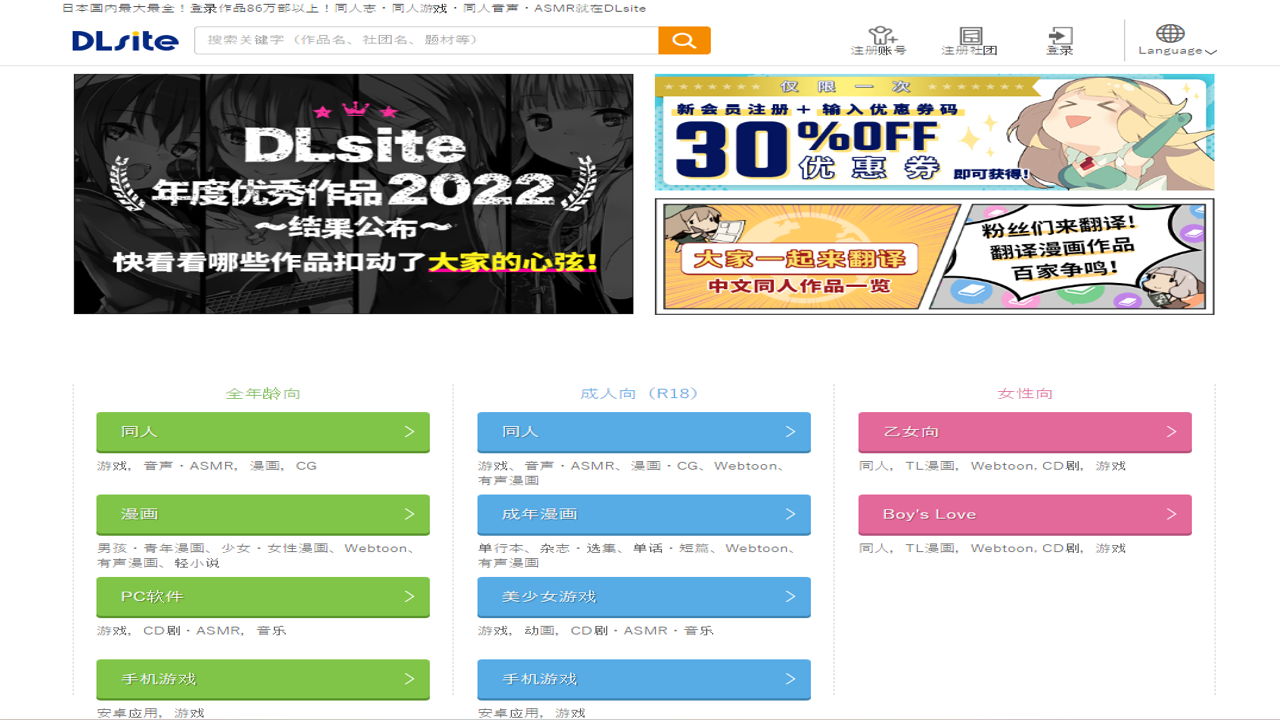This screenshot has height=720, width=1280.
Task: Click the arrow on Boy's Love button
Action: (x=1171, y=513)
